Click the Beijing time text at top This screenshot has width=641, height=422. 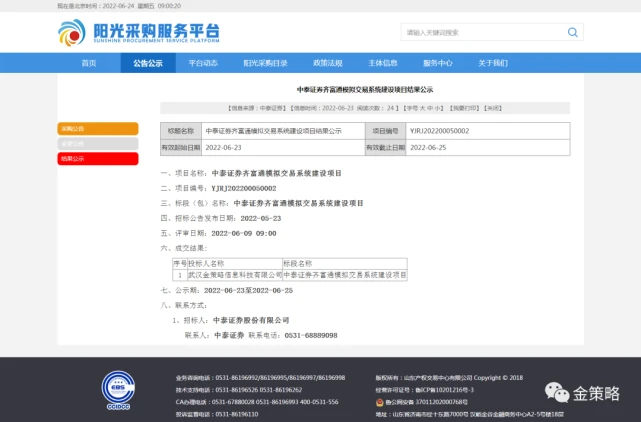pyautogui.click(x=119, y=6)
